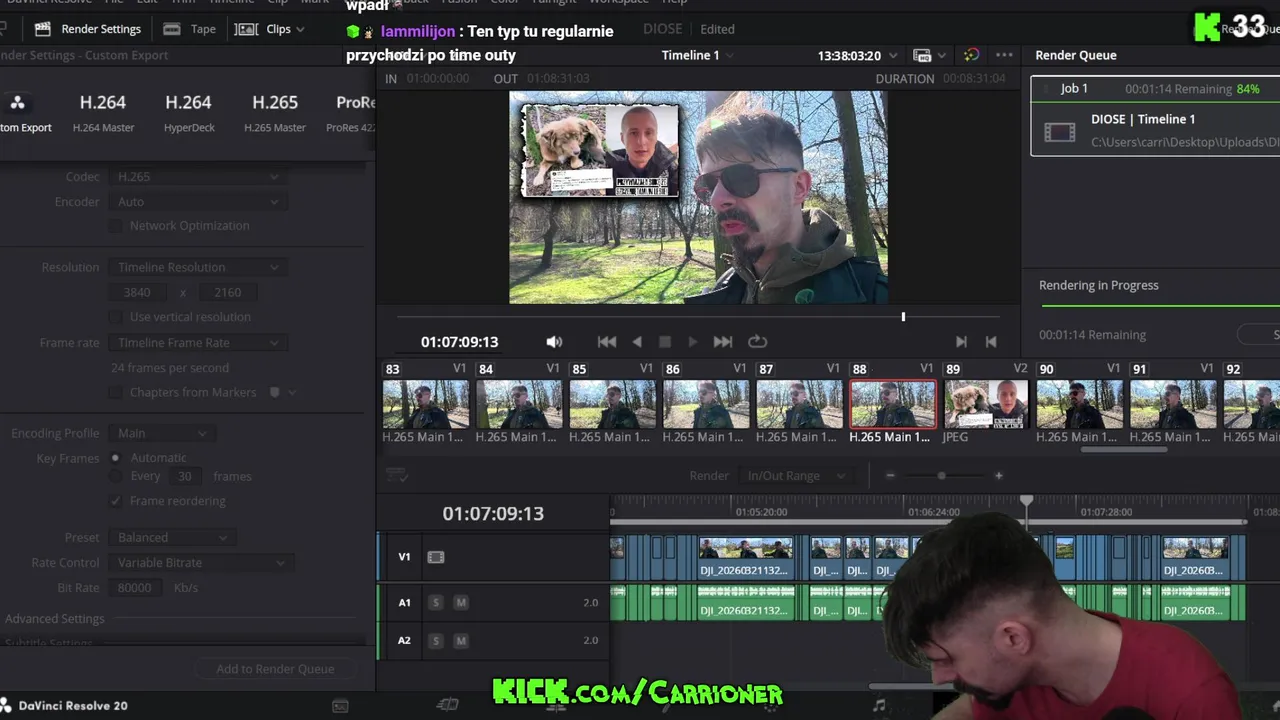The image size is (1280, 720).
Task: Open the Encoding Profile Main dropdown
Action: [x=161, y=433]
